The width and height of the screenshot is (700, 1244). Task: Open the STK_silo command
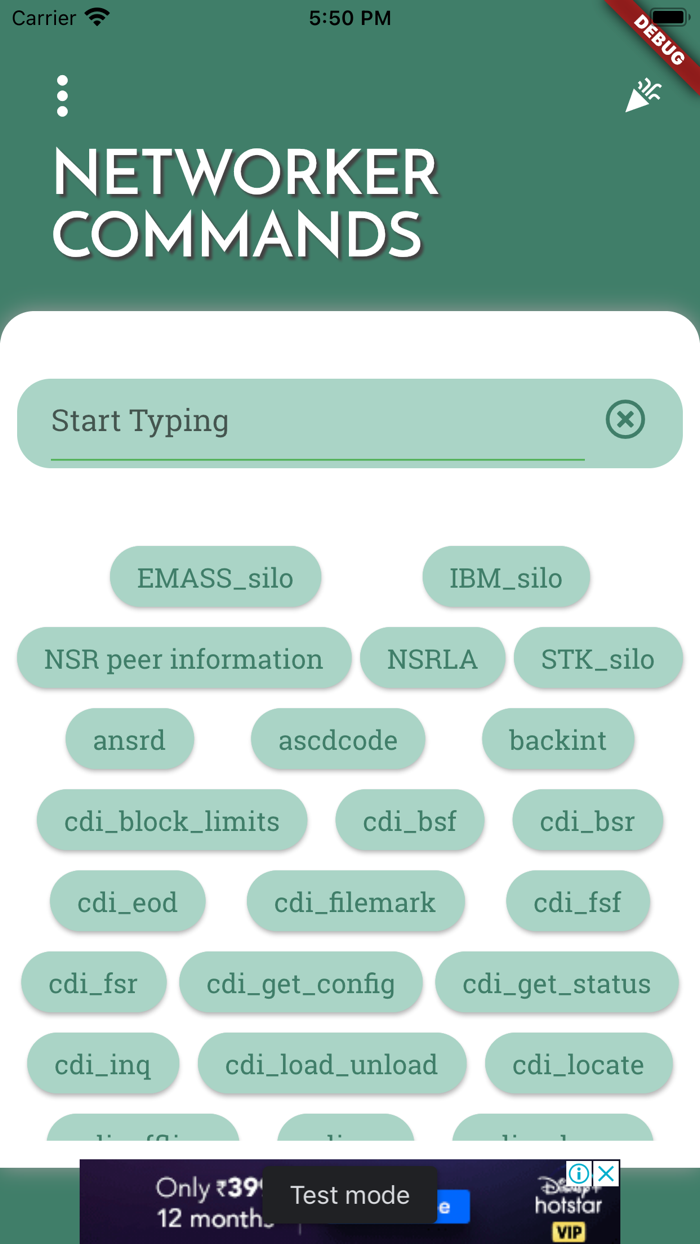point(598,658)
